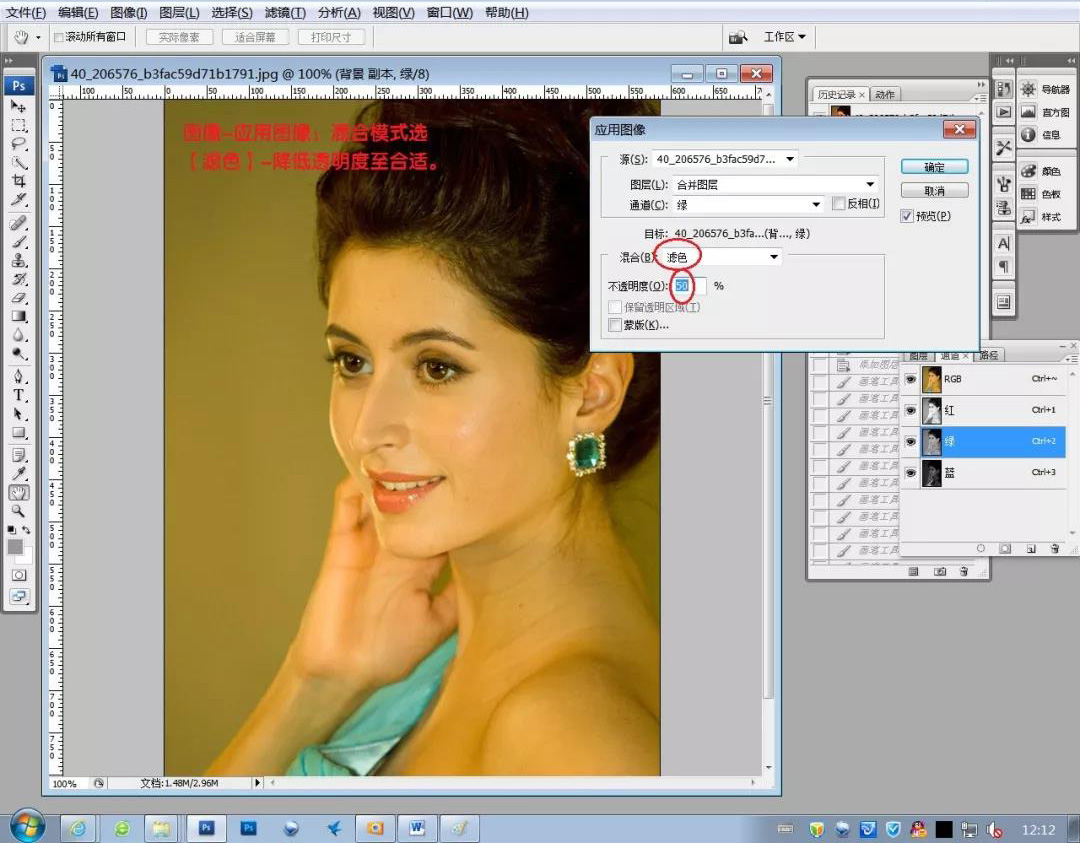
Task: Select the Lasso tool
Action: point(19,144)
